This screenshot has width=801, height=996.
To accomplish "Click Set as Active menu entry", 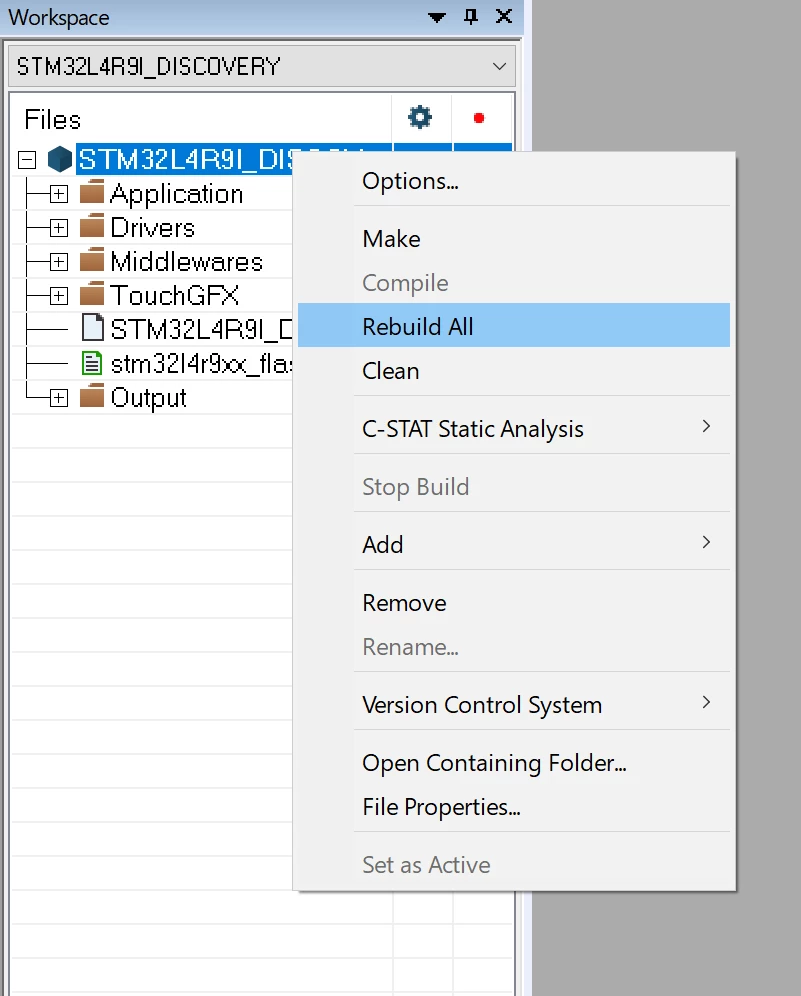I will point(514,865).
